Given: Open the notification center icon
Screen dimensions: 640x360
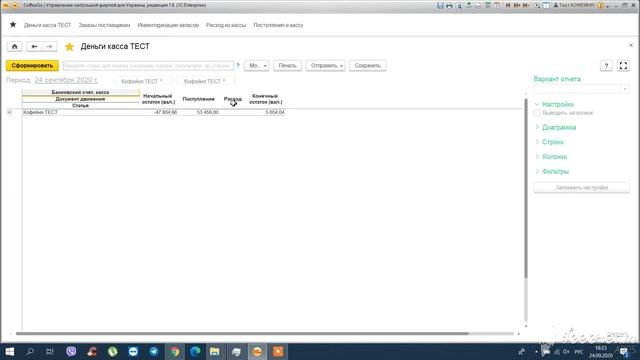Looking at the screenshot, I should coord(624,352).
